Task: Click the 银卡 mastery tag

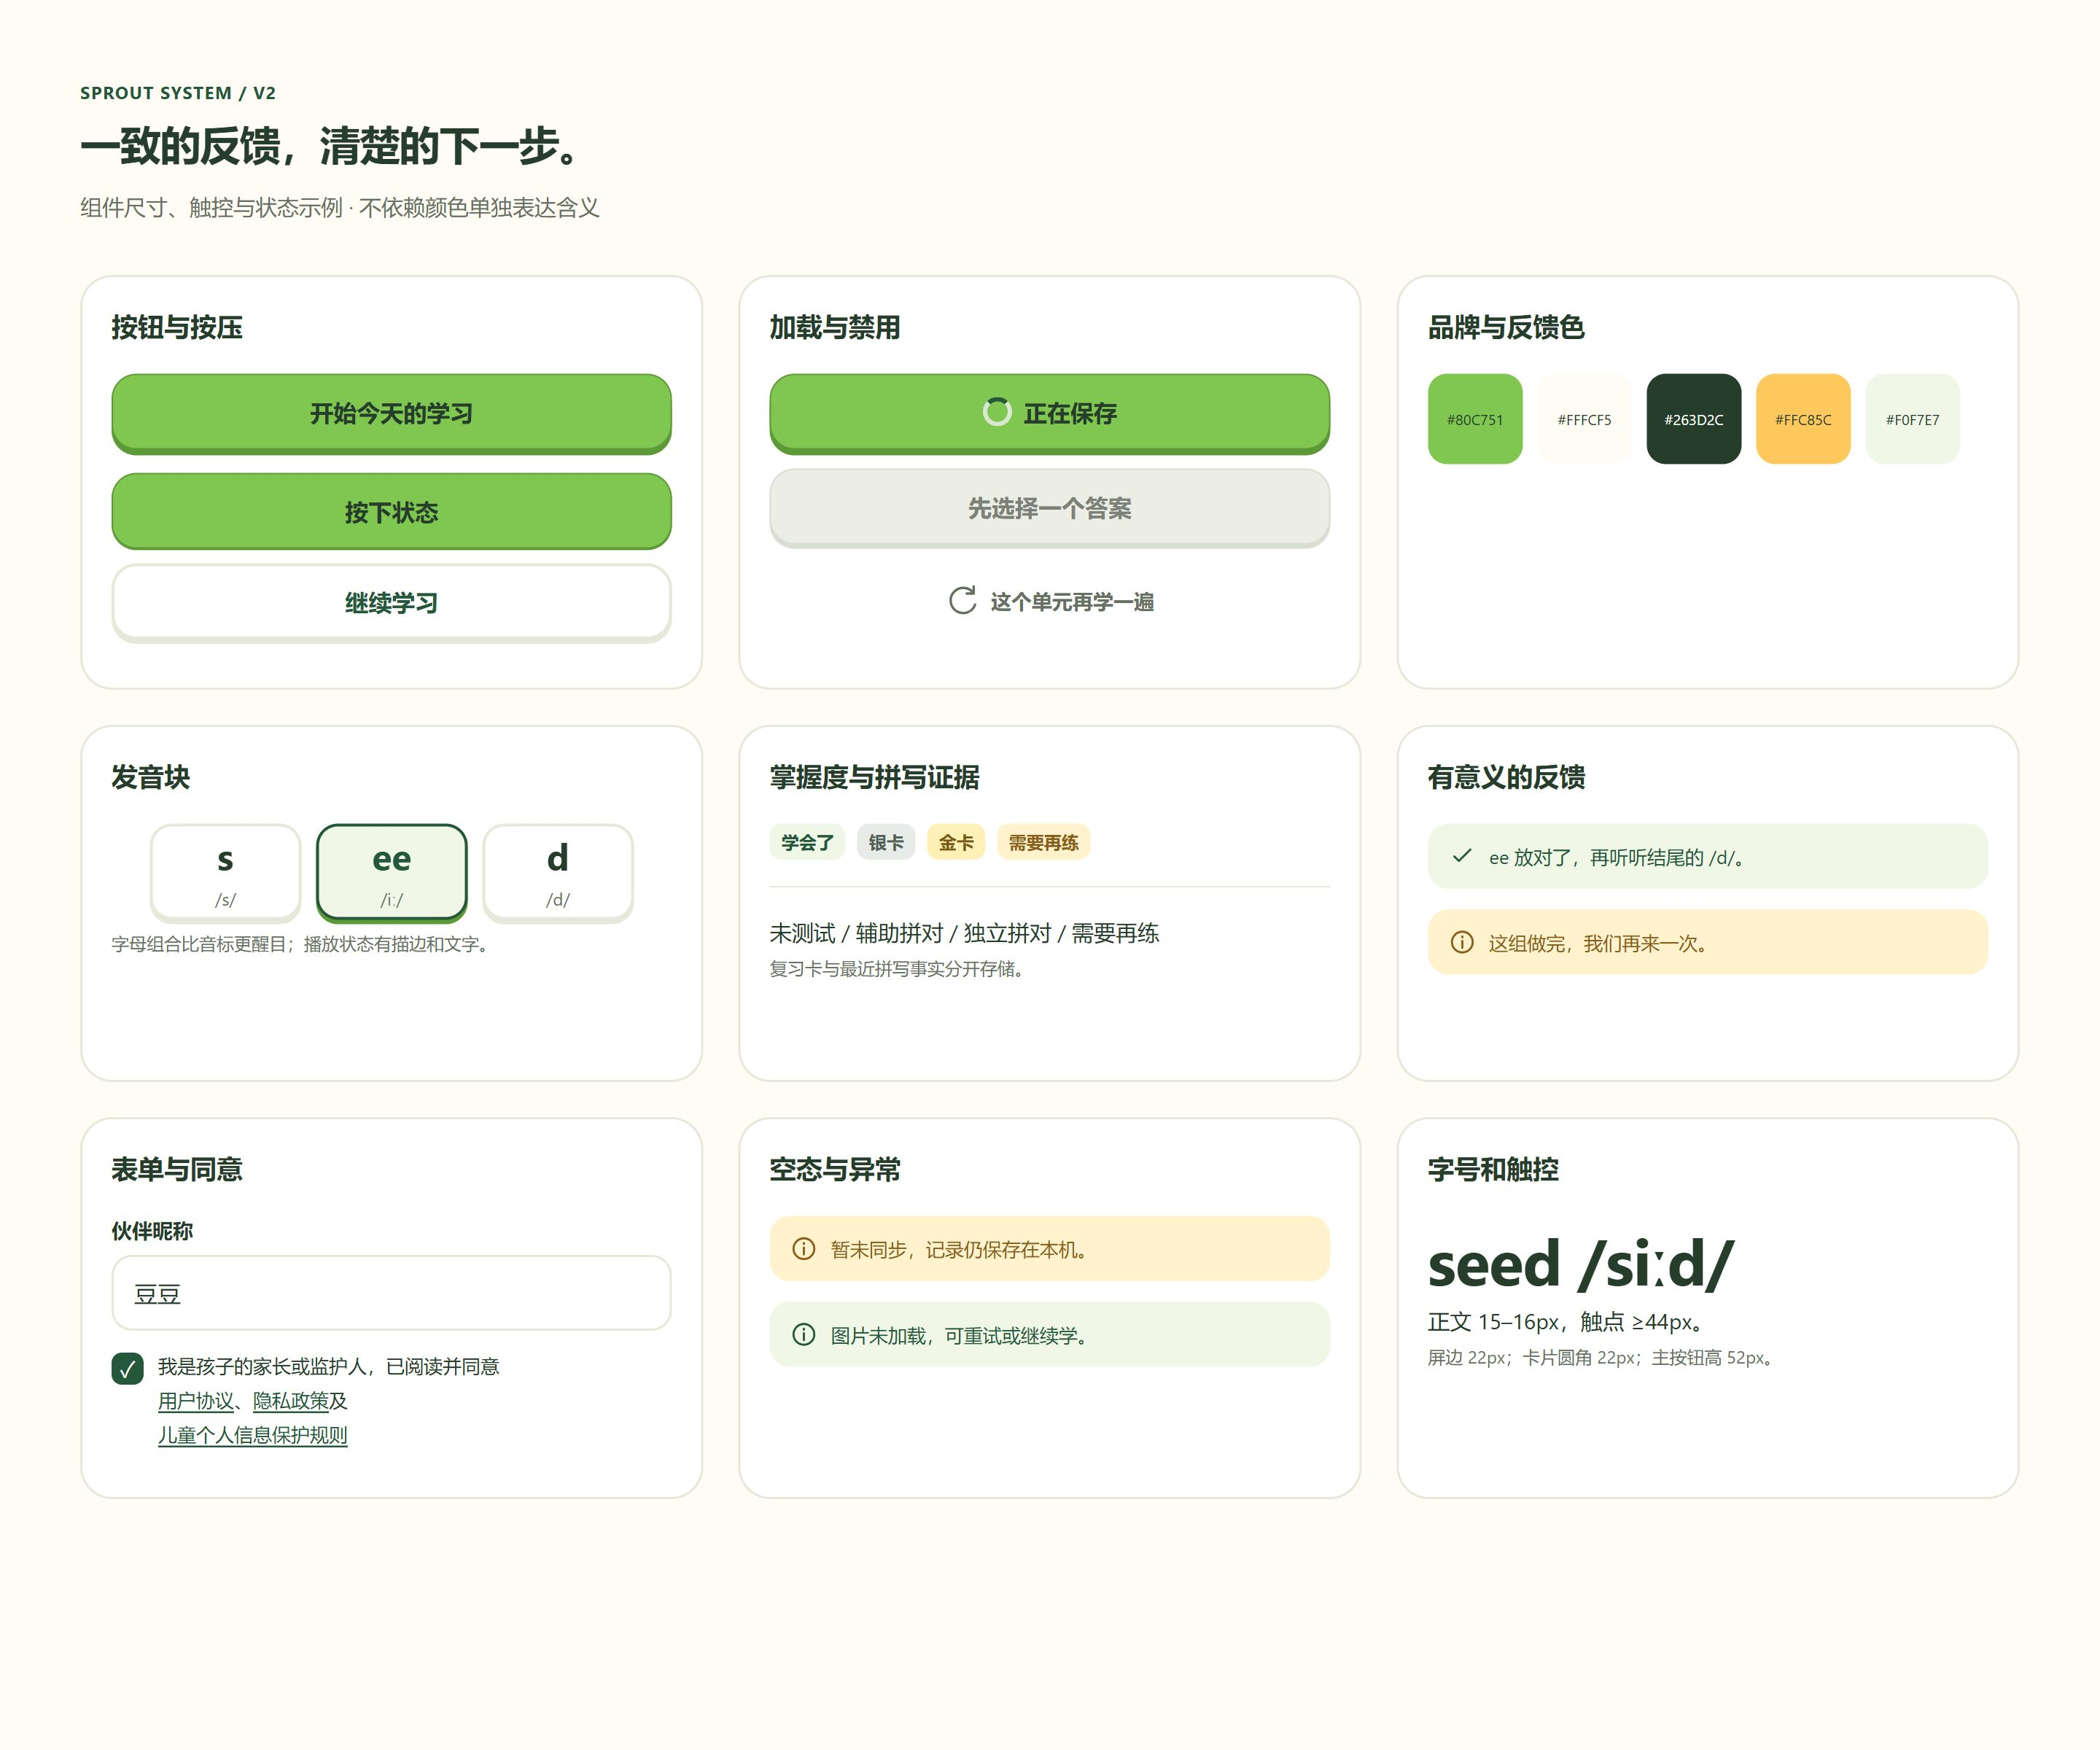Action: point(886,842)
